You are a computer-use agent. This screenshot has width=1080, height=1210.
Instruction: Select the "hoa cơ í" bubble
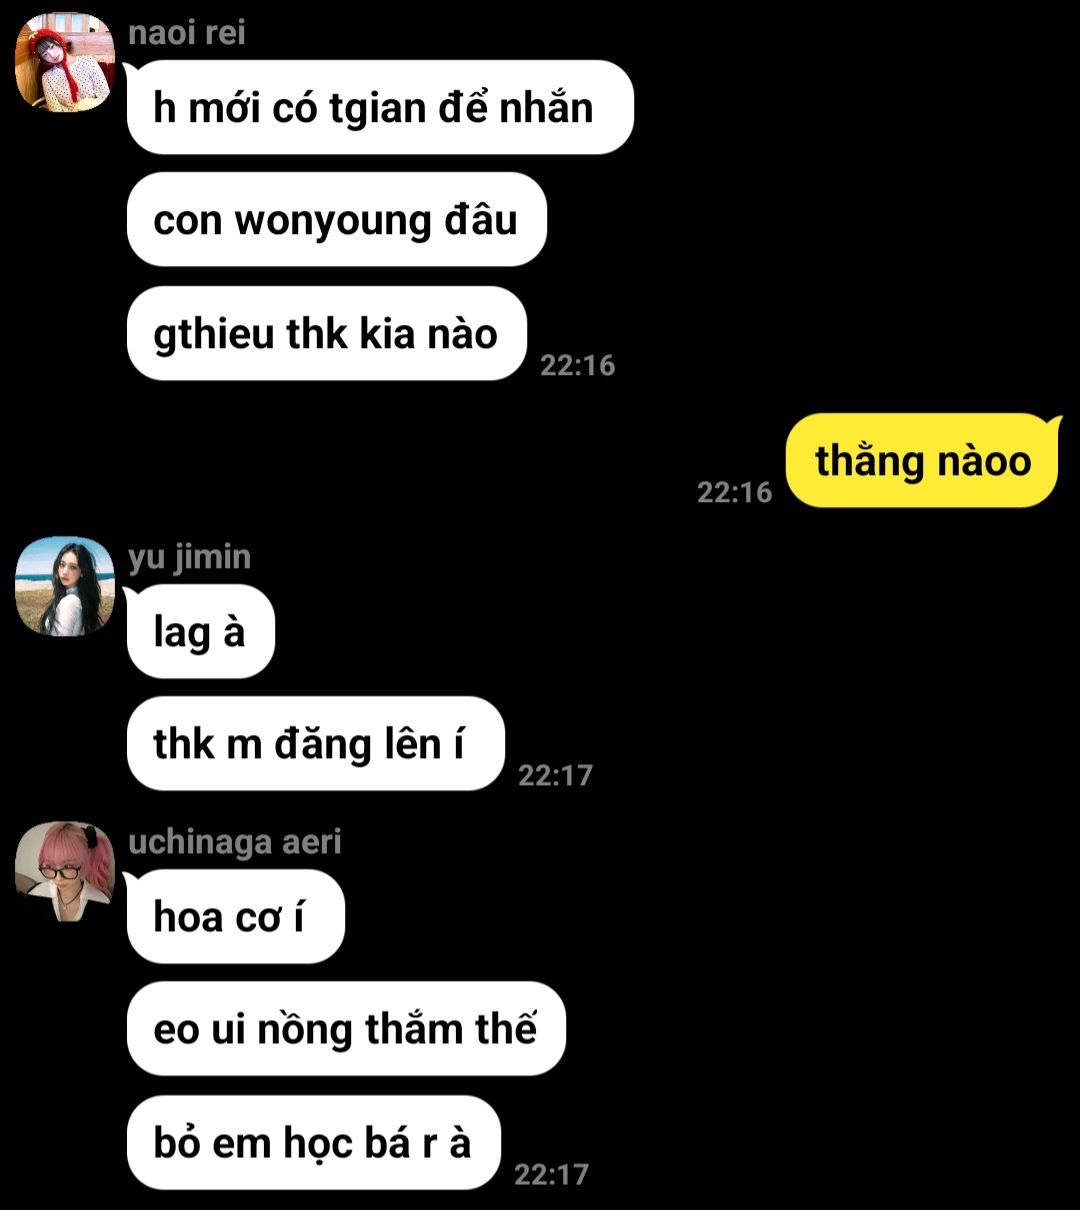point(236,916)
